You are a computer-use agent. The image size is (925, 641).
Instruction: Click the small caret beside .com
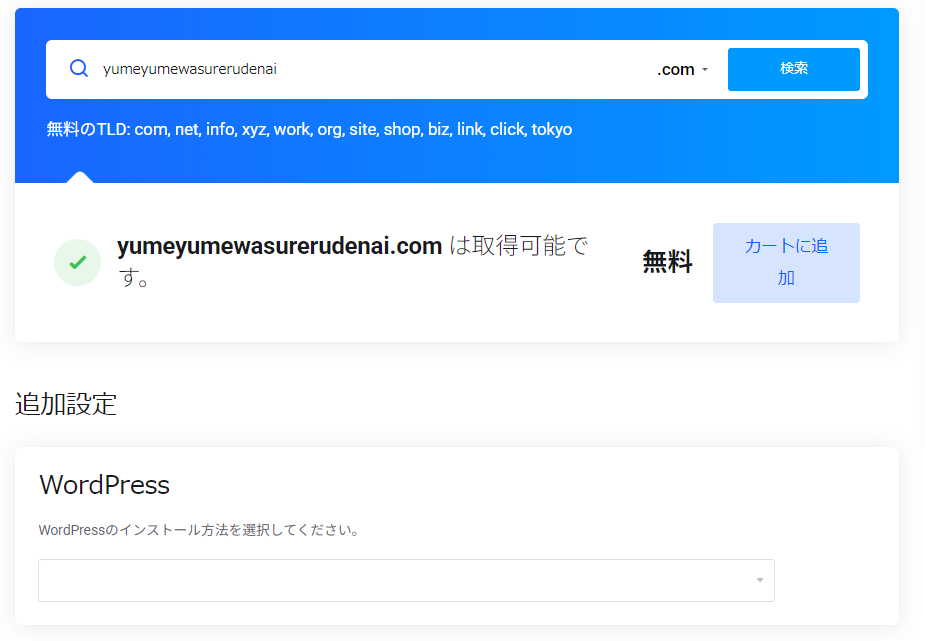pyautogui.click(x=705, y=70)
